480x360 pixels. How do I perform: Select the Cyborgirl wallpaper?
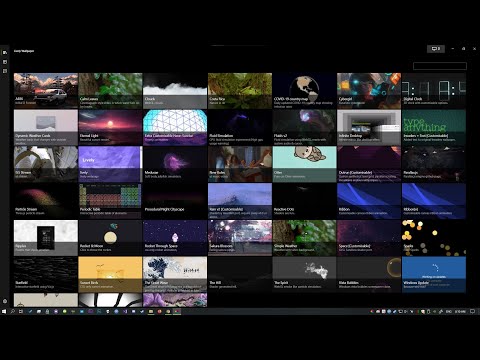(x=369, y=91)
